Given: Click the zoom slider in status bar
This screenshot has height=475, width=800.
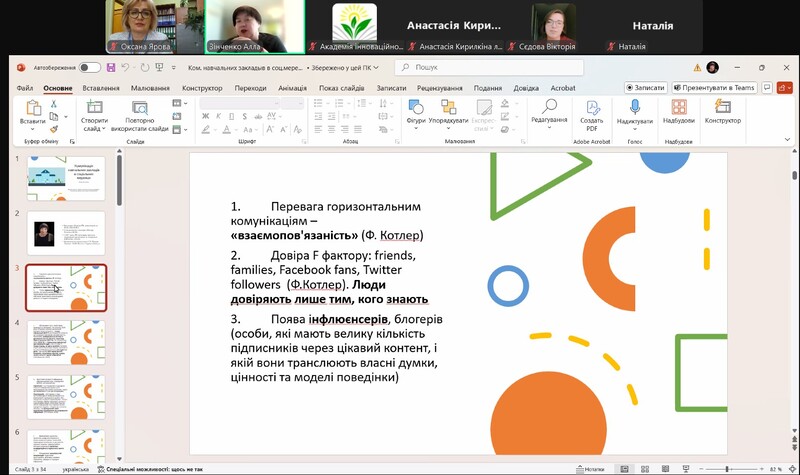Looking at the screenshot, I should click(x=731, y=469).
